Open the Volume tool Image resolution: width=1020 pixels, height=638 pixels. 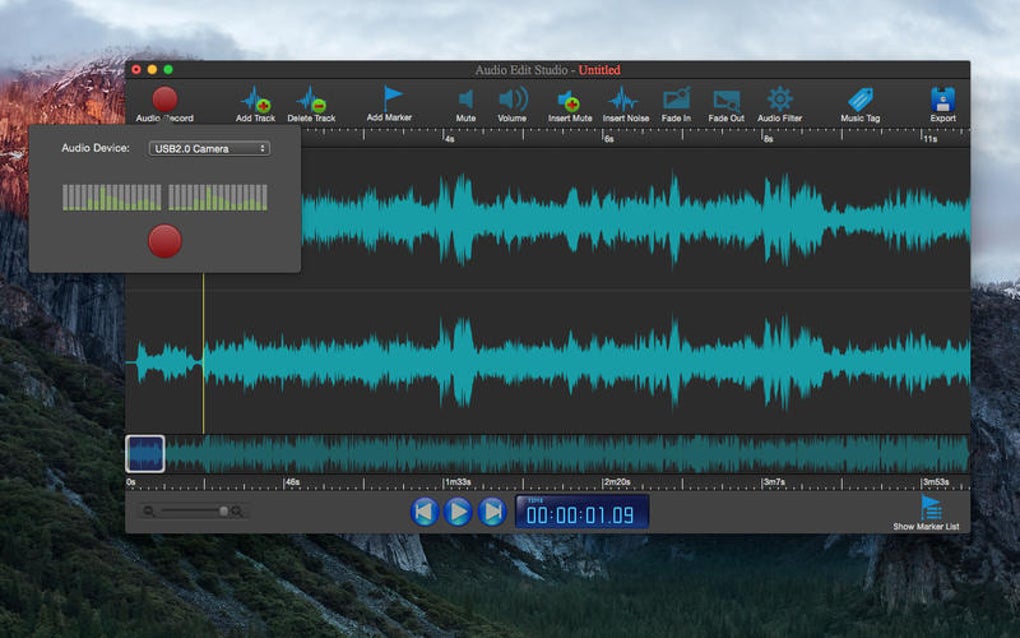[512, 99]
